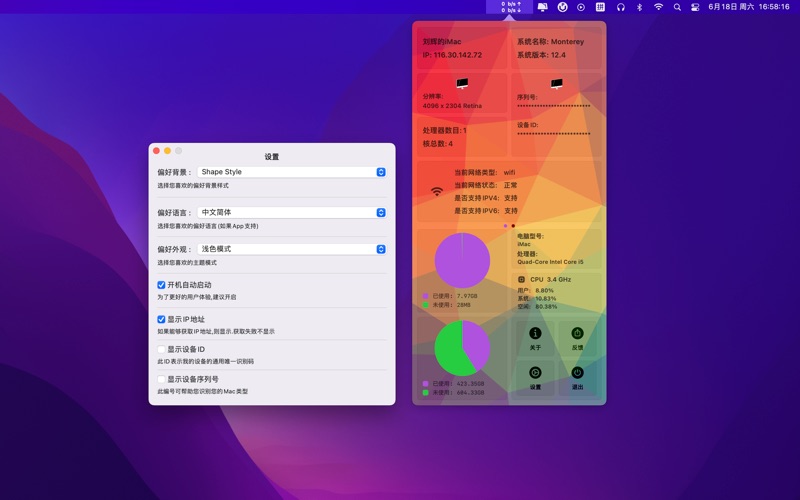Screen dimensions: 800x500
Task: Uncheck the 显示IP地址 checkbox
Action: pos(161,320)
